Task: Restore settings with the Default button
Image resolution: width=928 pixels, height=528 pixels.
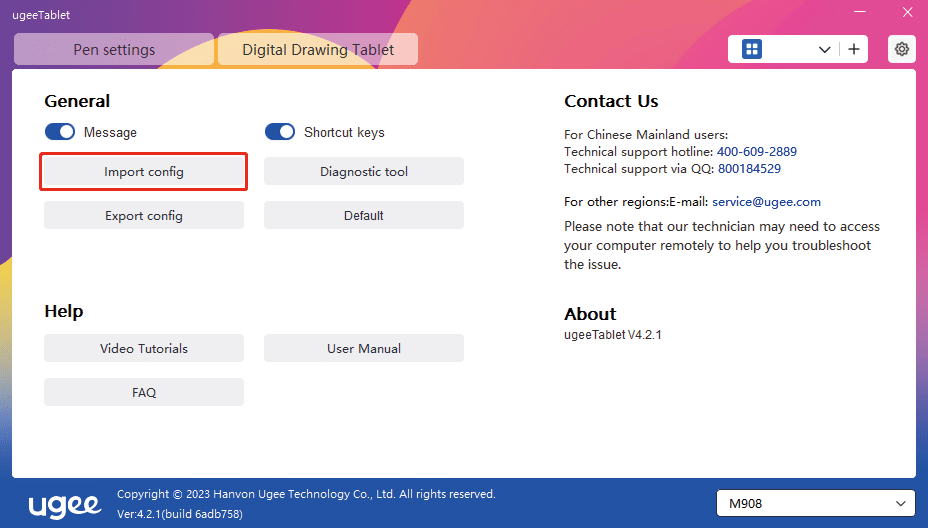Action: click(x=363, y=215)
